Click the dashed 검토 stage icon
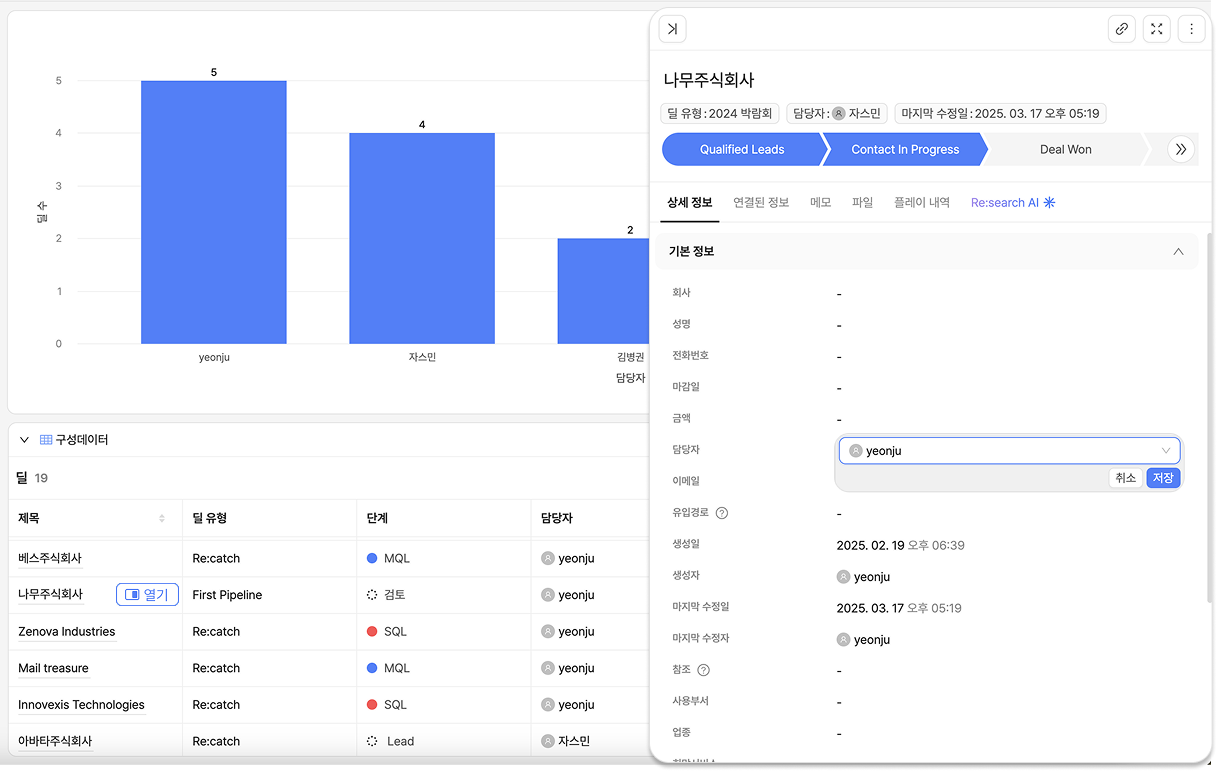The image size is (1217, 771). [x=372, y=595]
